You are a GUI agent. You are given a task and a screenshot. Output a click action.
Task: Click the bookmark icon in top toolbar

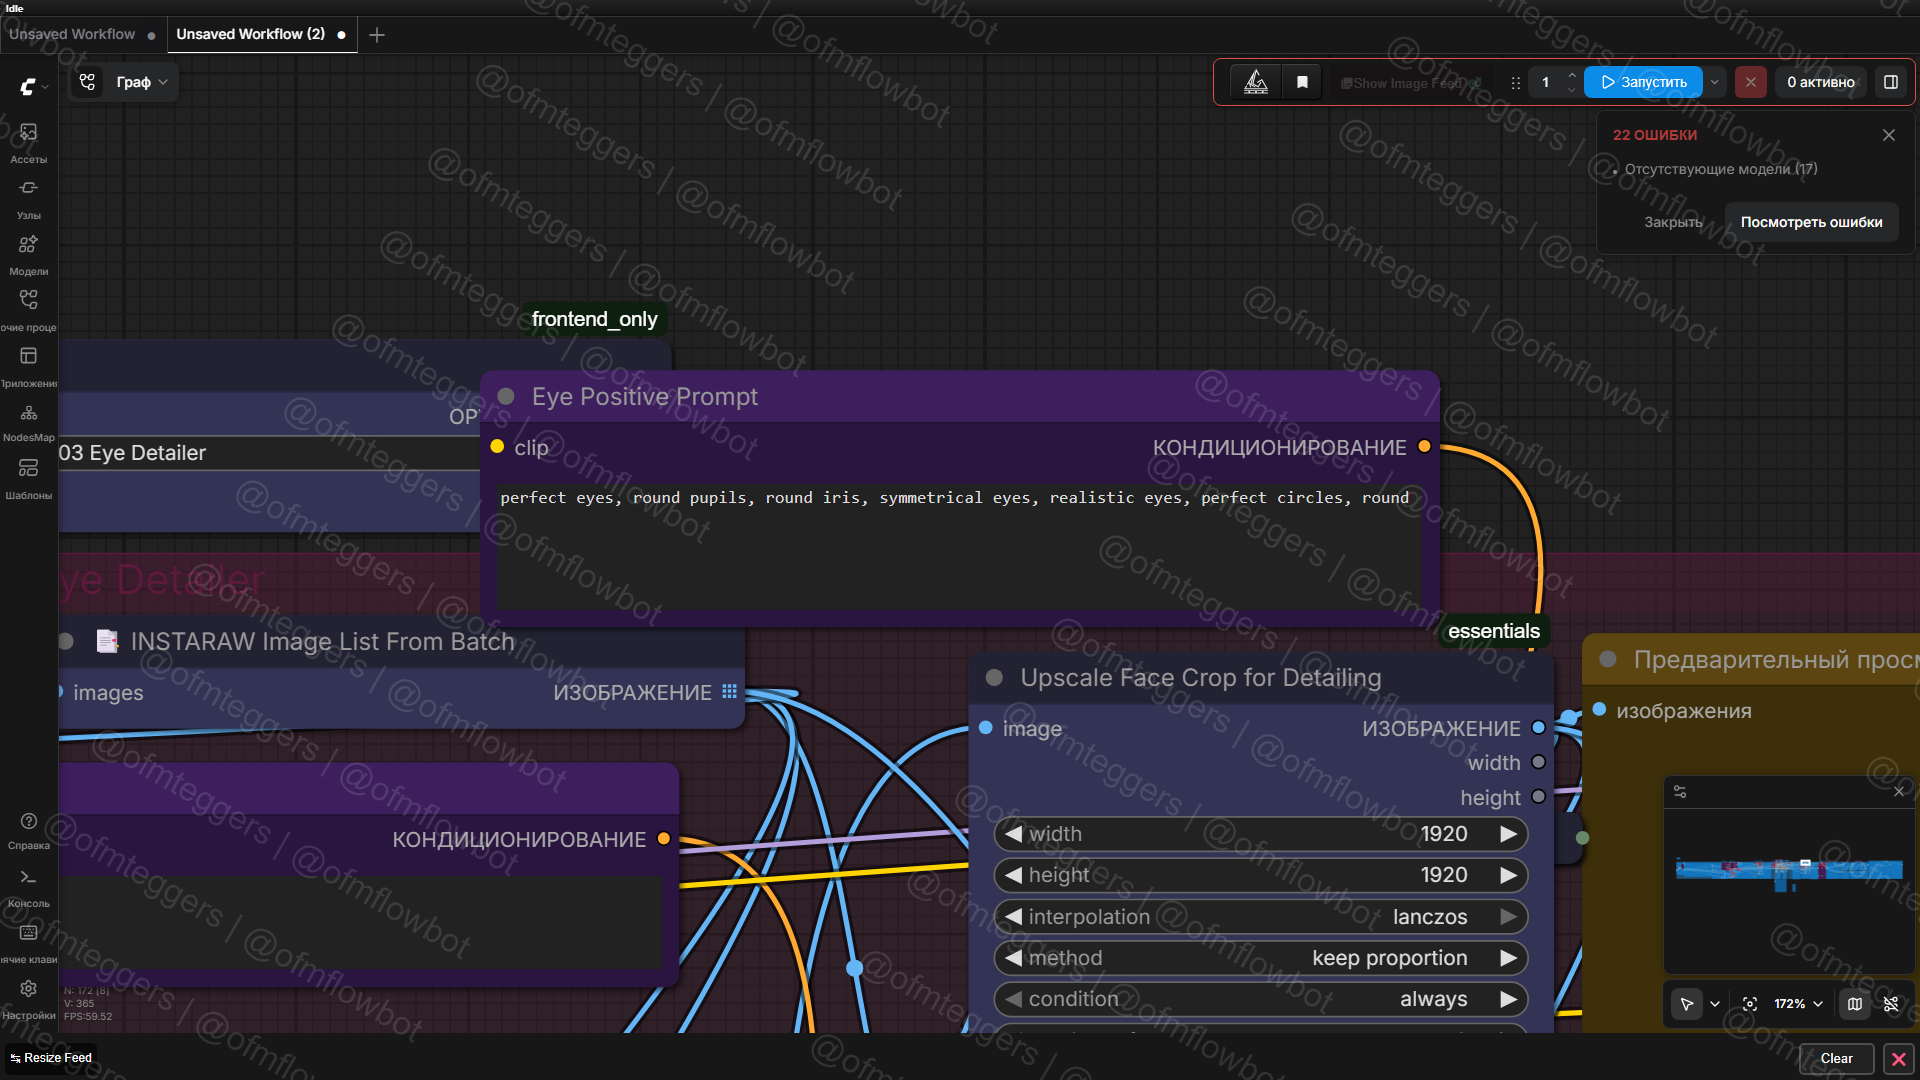click(1302, 83)
